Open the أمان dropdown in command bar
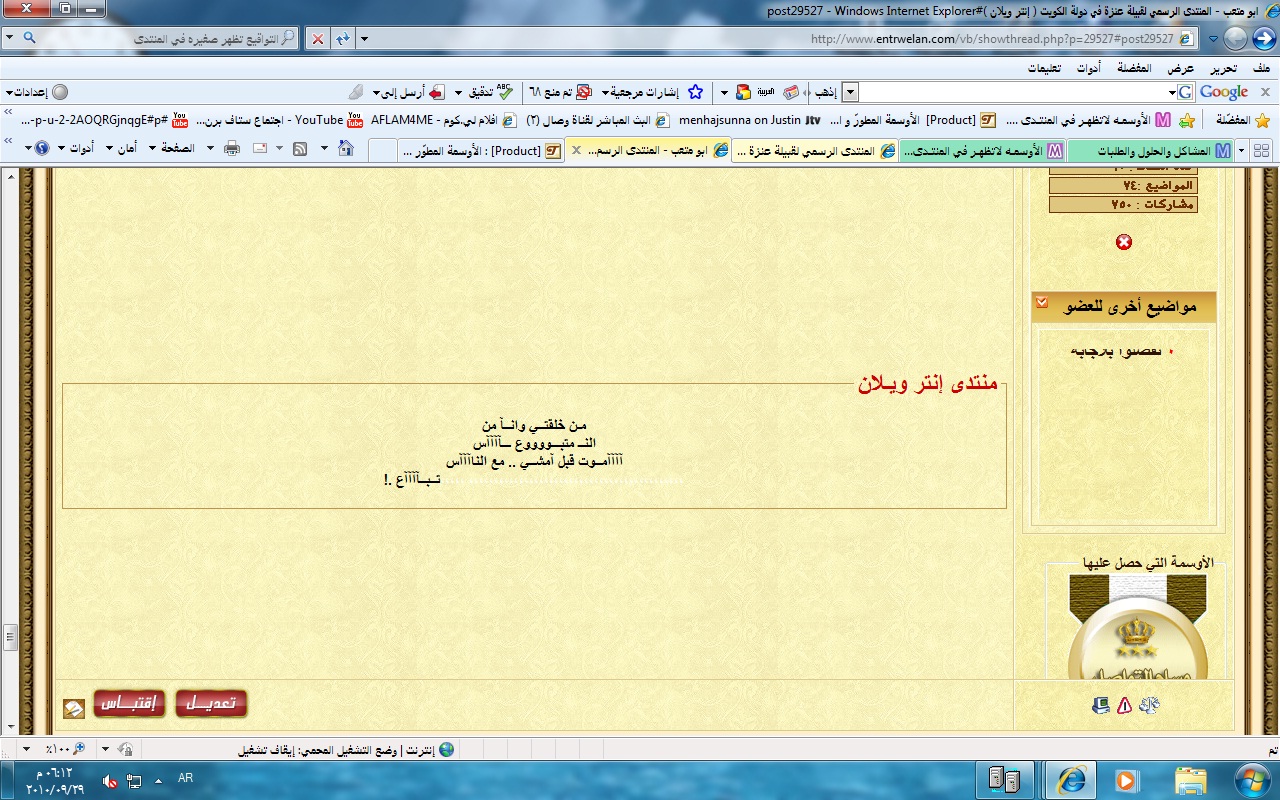 [121, 149]
